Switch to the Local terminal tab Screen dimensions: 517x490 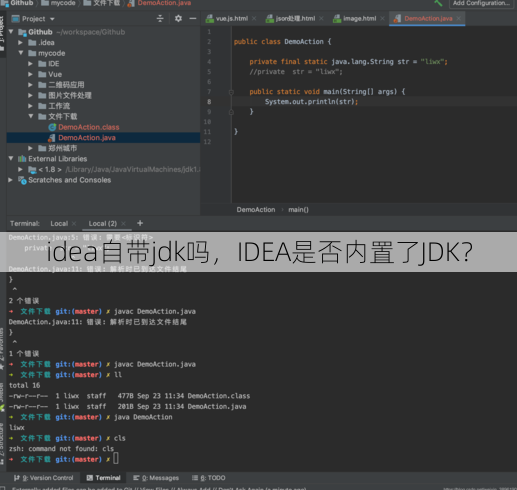click(59, 224)
